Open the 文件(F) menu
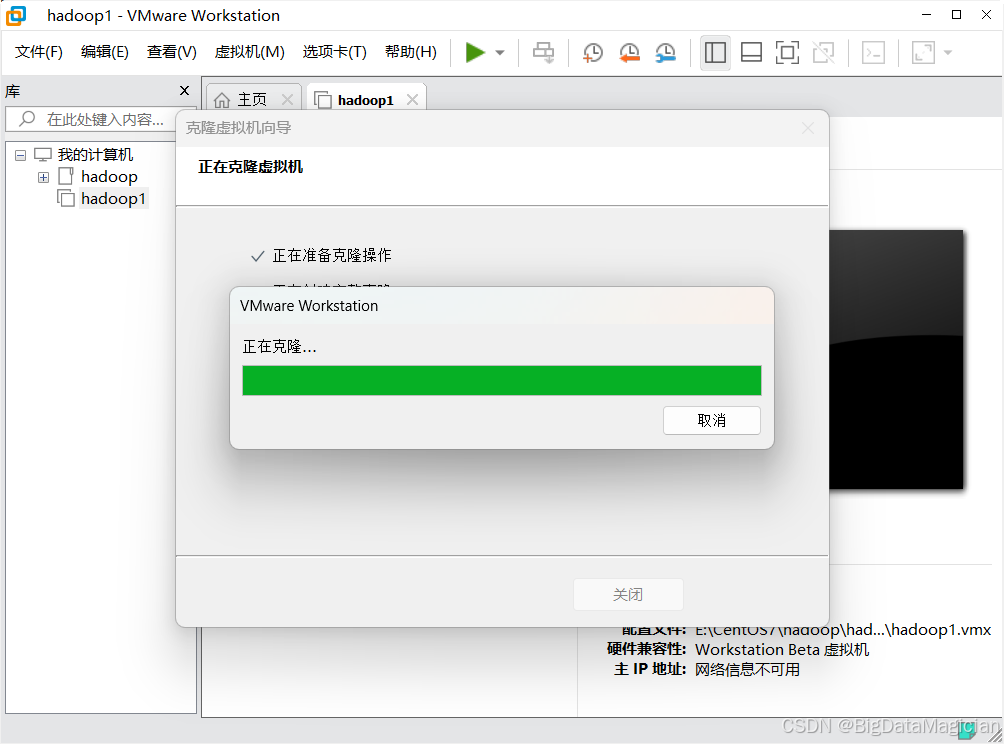The image size is (1004, 744). click(x=39, y=52)
